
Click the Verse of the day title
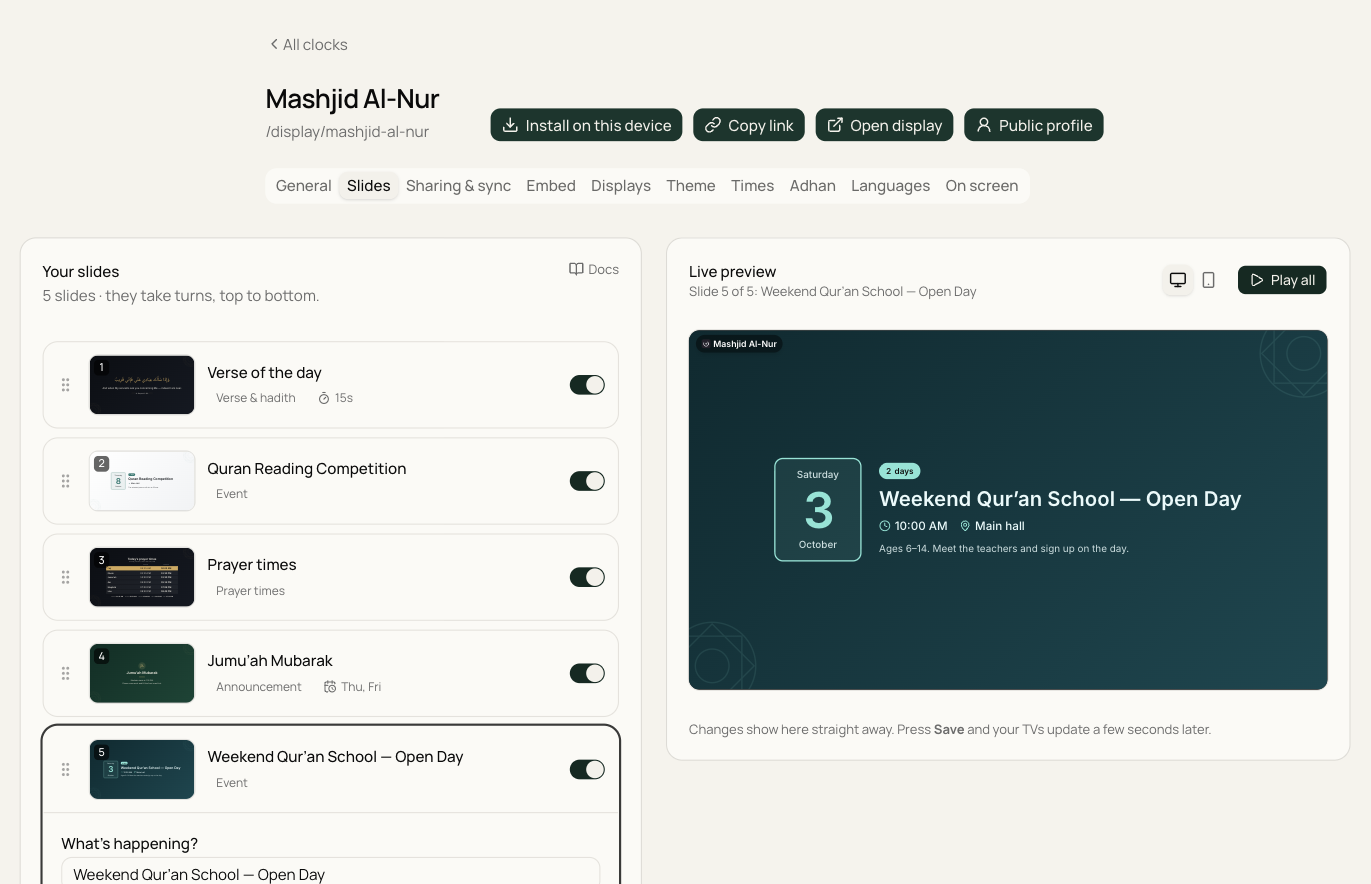click(264, 373)
